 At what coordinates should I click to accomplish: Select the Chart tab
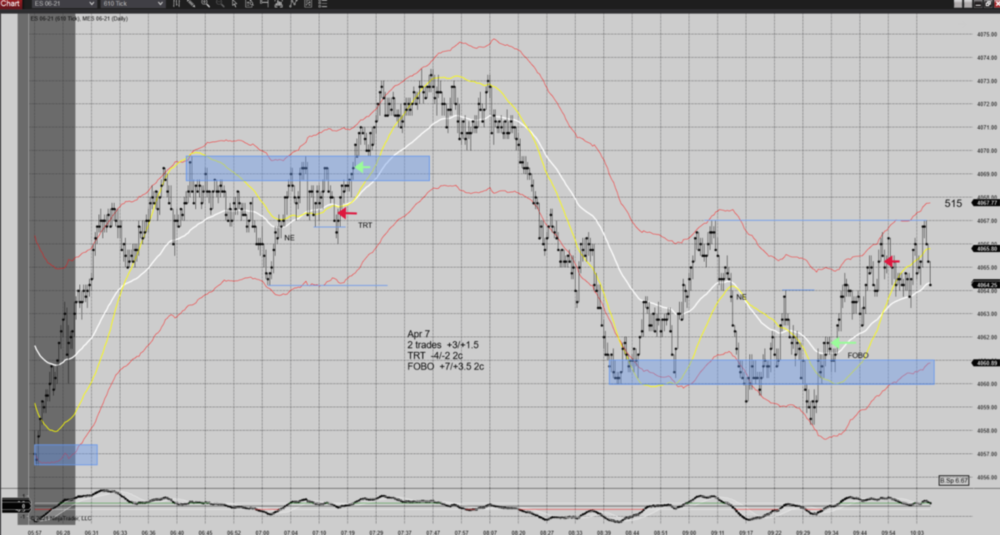coord(11,4)
